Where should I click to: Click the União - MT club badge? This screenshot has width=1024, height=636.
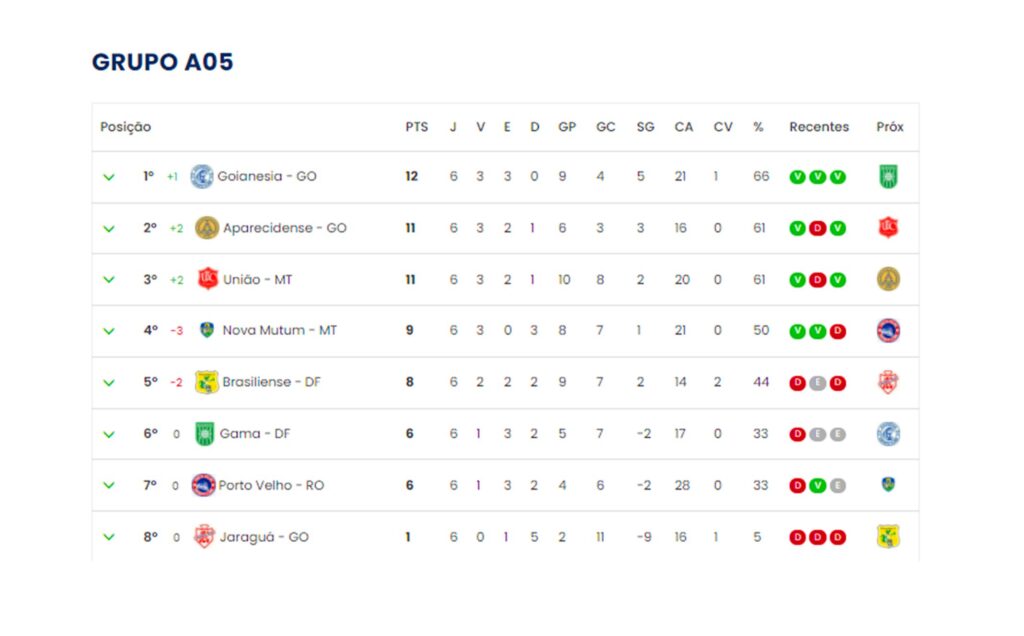click(207, 279)
